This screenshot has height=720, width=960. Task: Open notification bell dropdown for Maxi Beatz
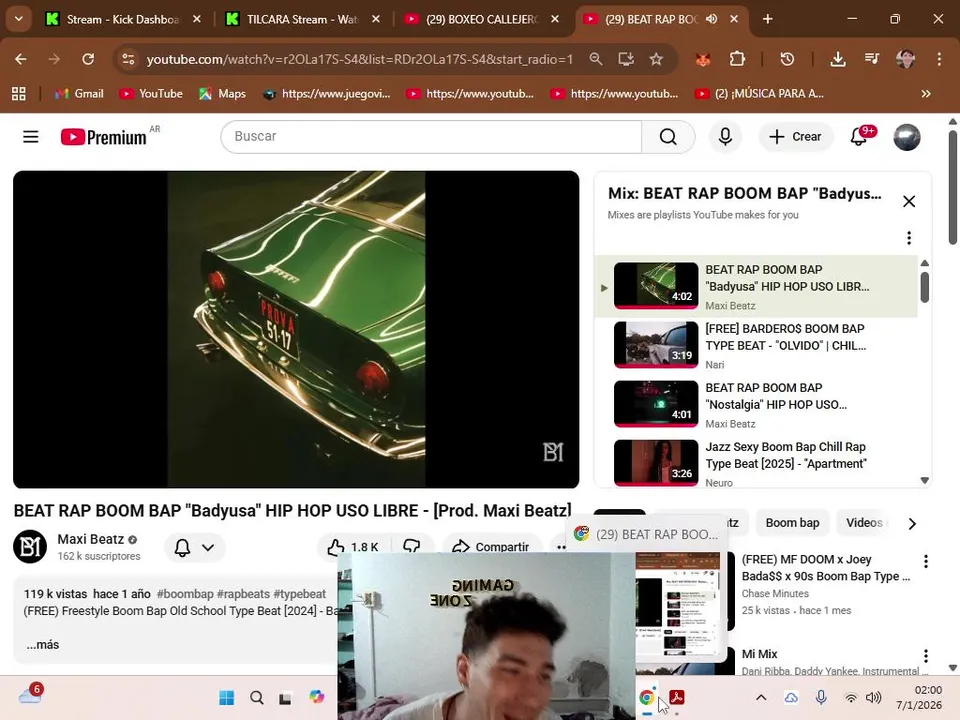(x=195, y=547)
